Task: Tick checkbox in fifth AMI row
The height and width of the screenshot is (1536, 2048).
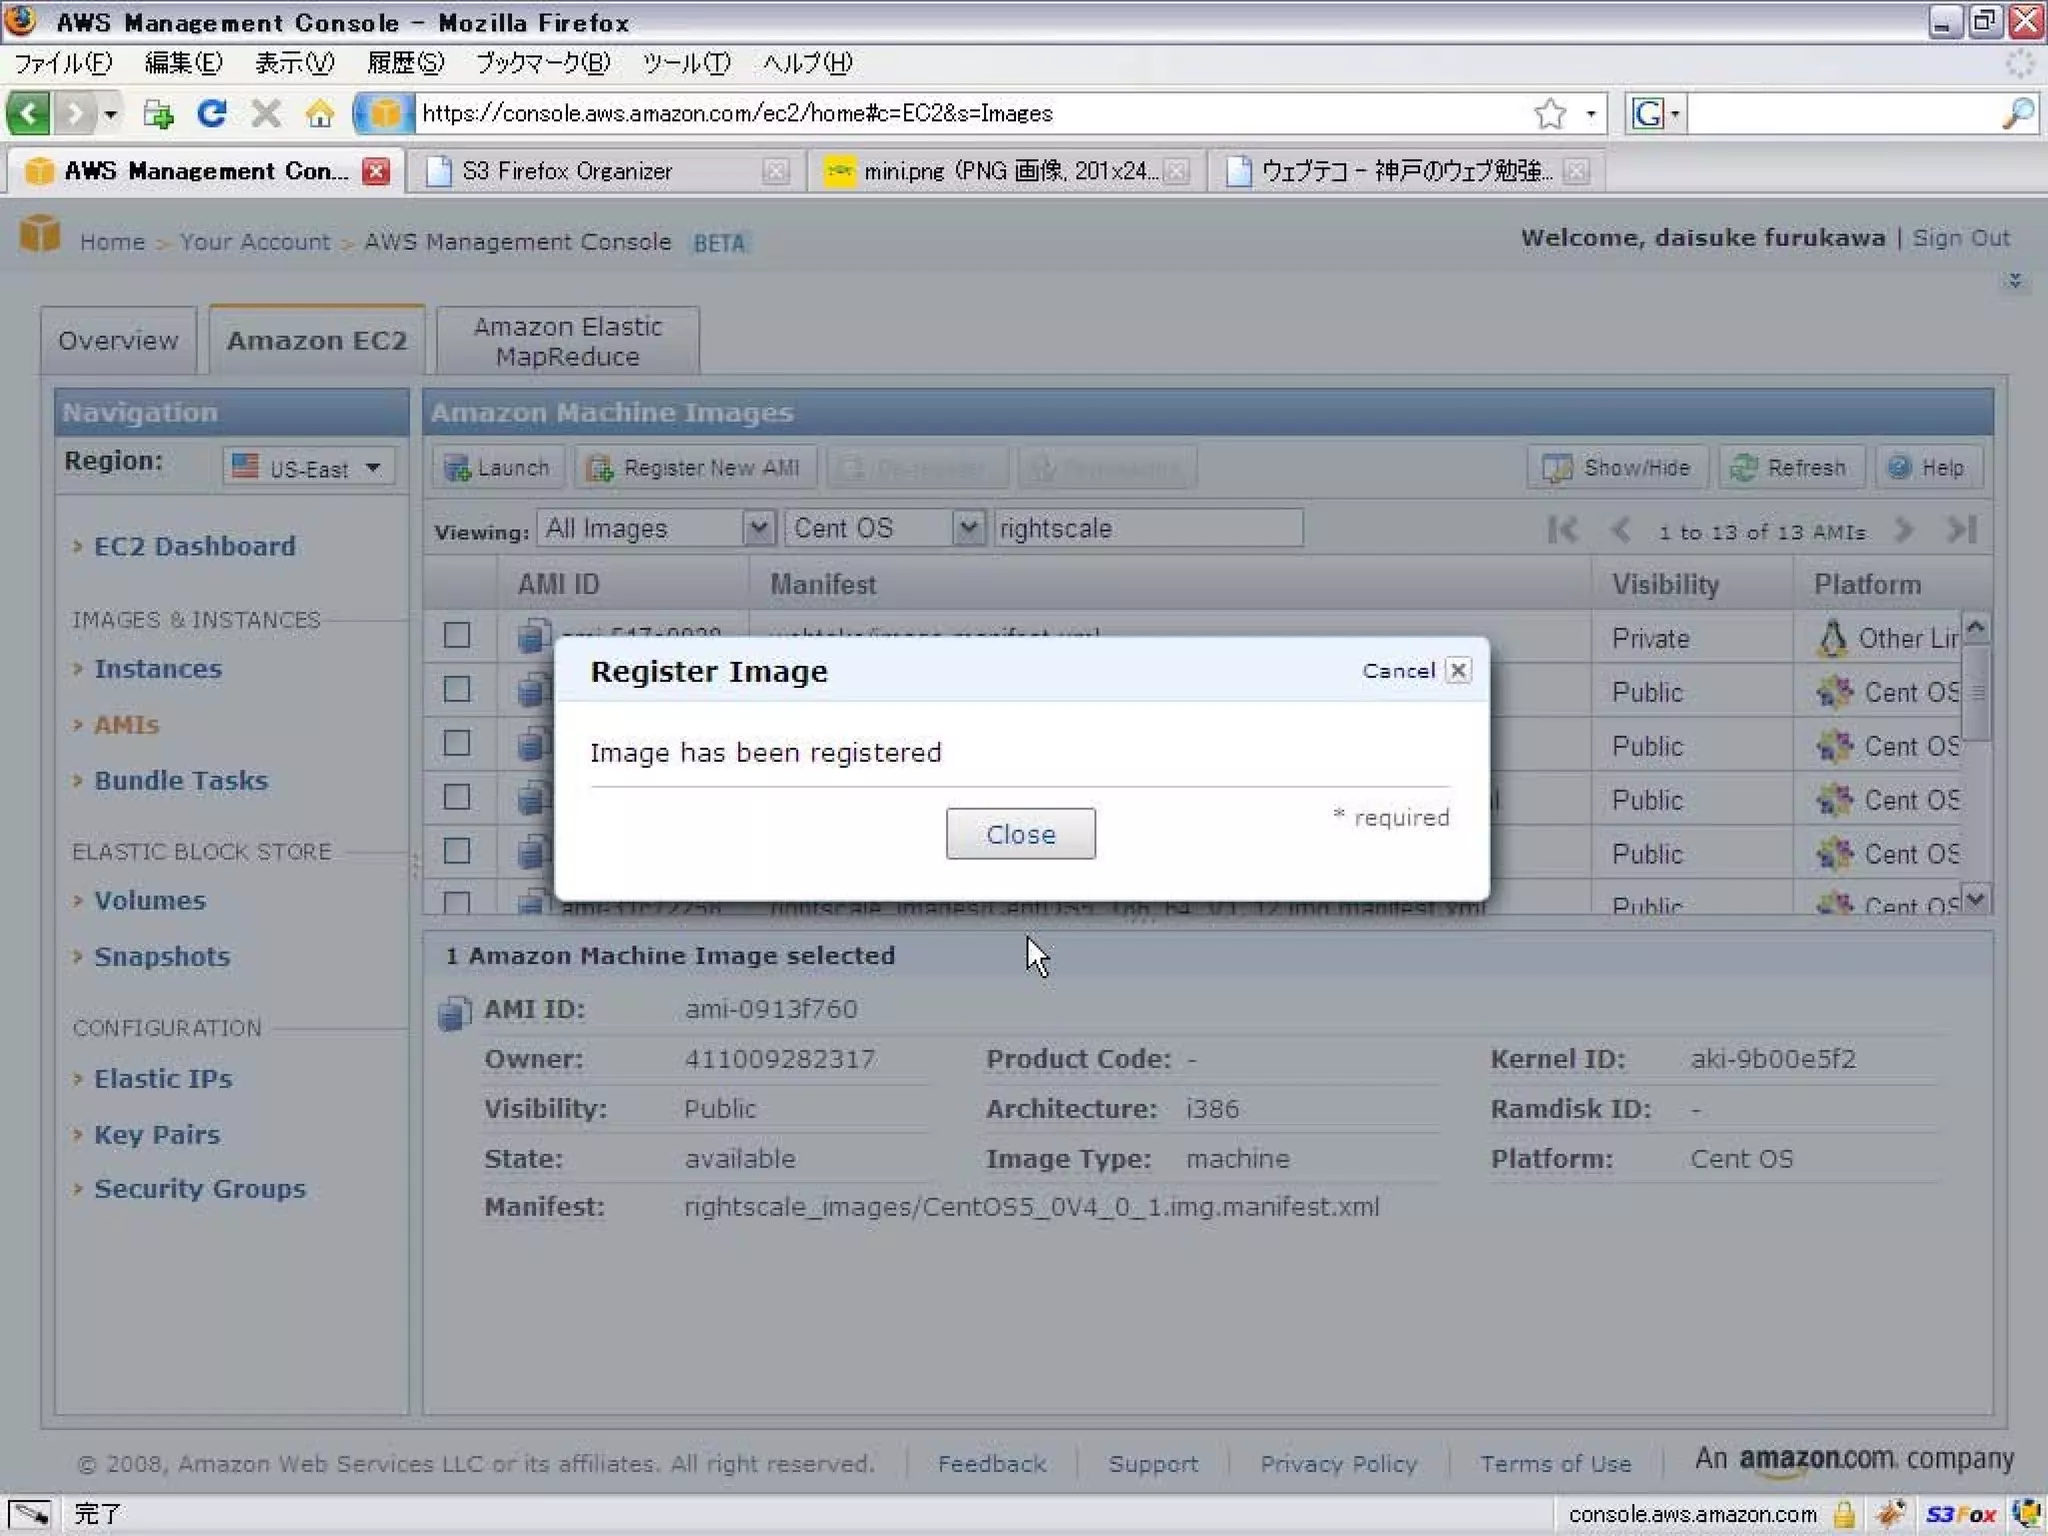Action: click(457, 851)
